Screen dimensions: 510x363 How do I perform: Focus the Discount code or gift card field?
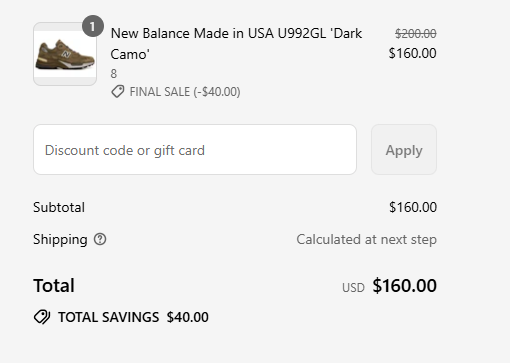pyautogui.click(x=195, y=150)
